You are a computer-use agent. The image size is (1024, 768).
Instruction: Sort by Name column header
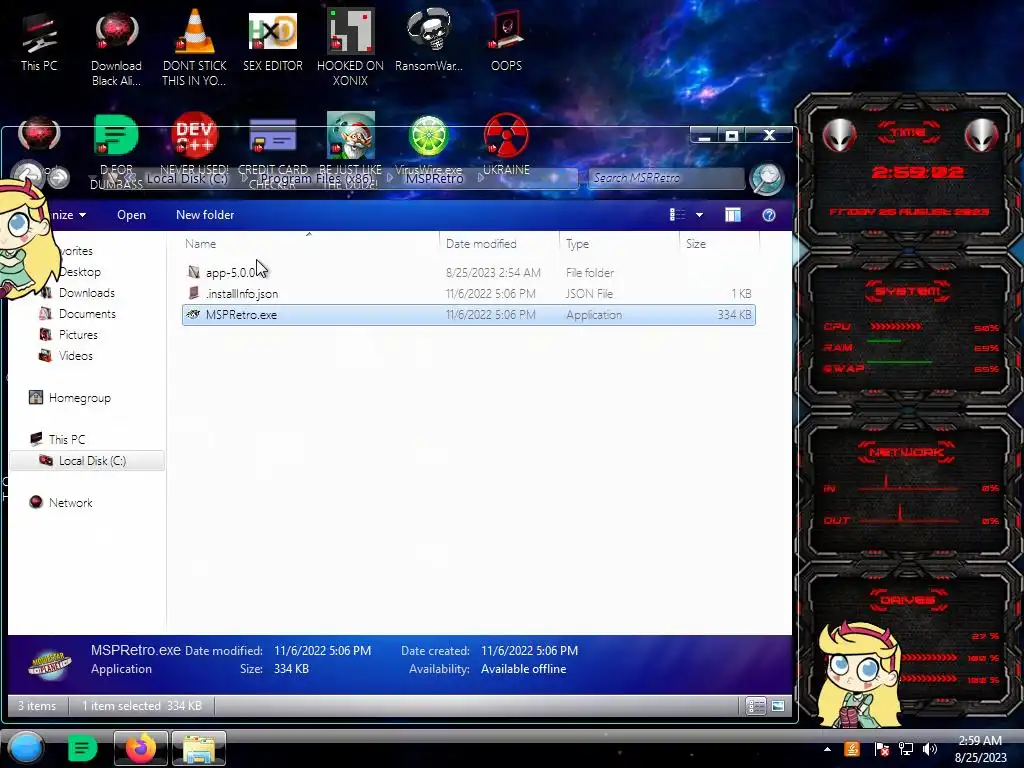(308, 244)
